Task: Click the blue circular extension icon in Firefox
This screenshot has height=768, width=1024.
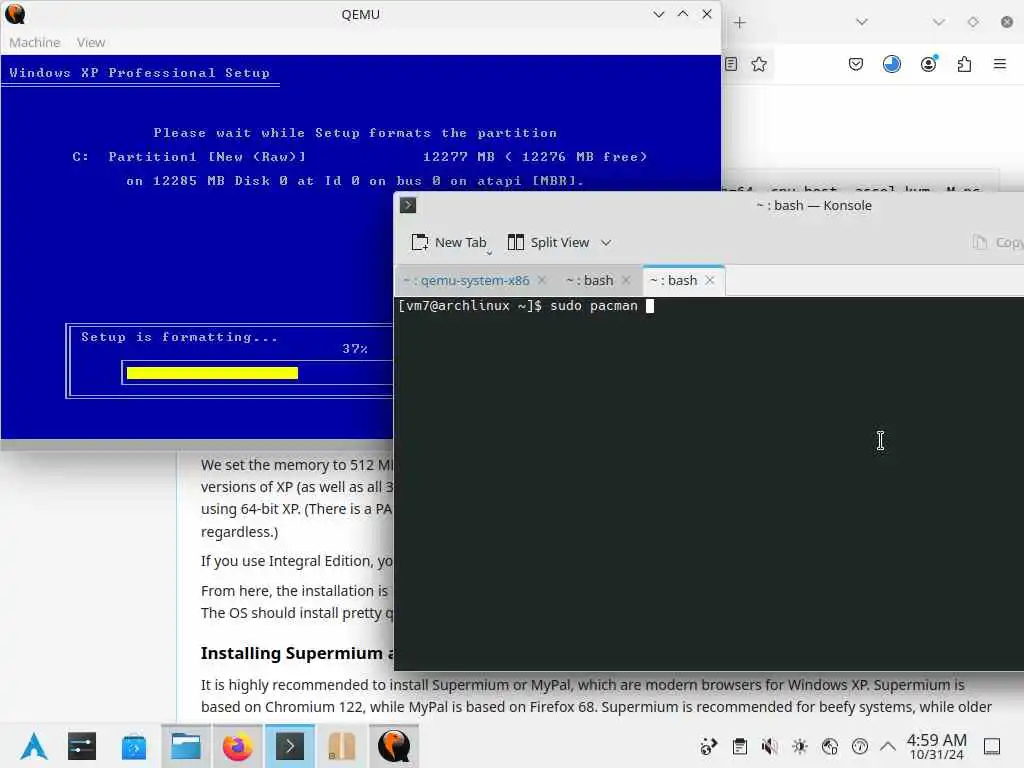Action: coord(891,64)
